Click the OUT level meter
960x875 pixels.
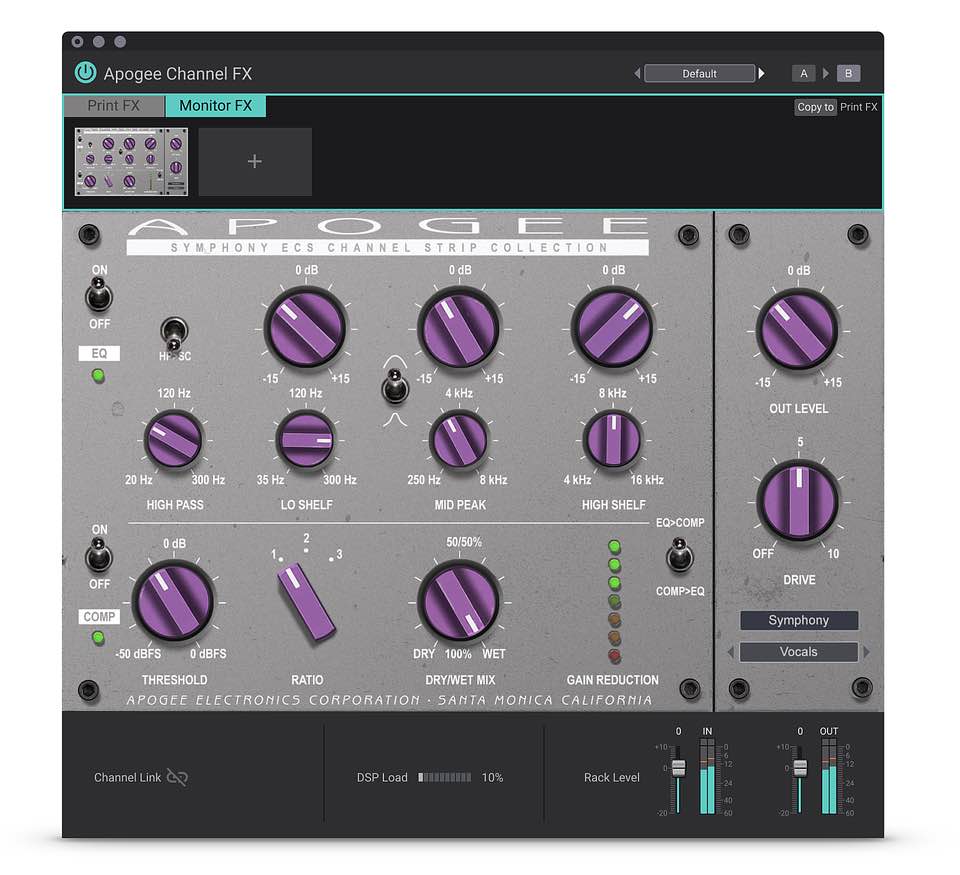pos(829,776)
